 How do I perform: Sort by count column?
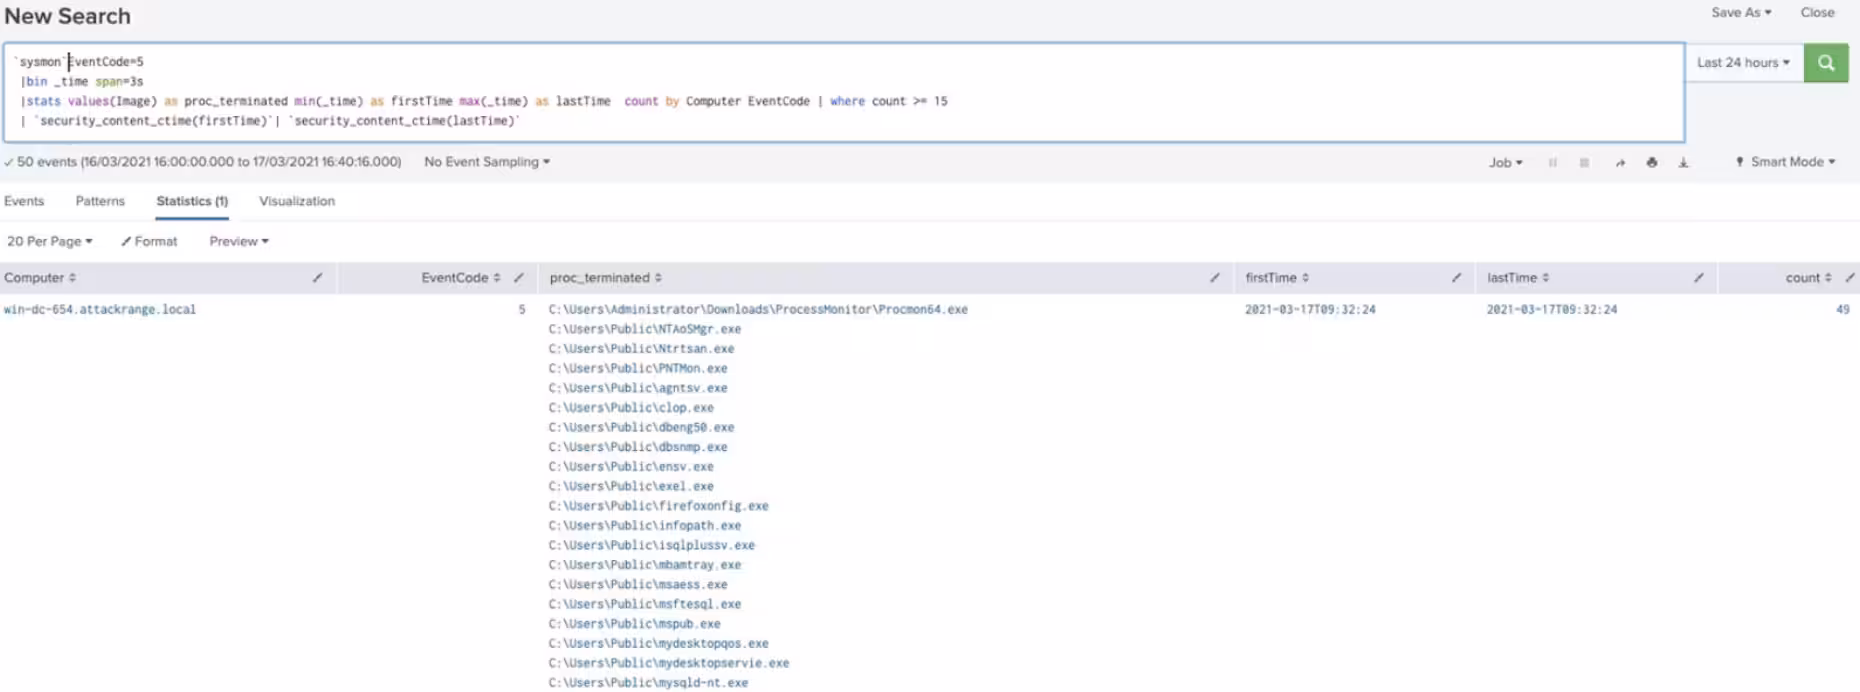[x=1808, y=278]
